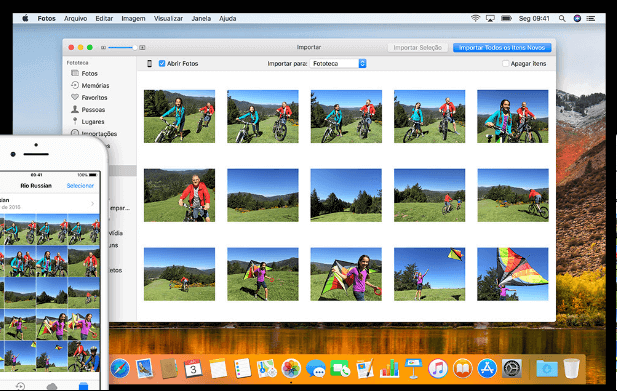The height and width of the screenshot is (391, 617).
Task: Open Maps from the Dock
Action: point(267,369)
